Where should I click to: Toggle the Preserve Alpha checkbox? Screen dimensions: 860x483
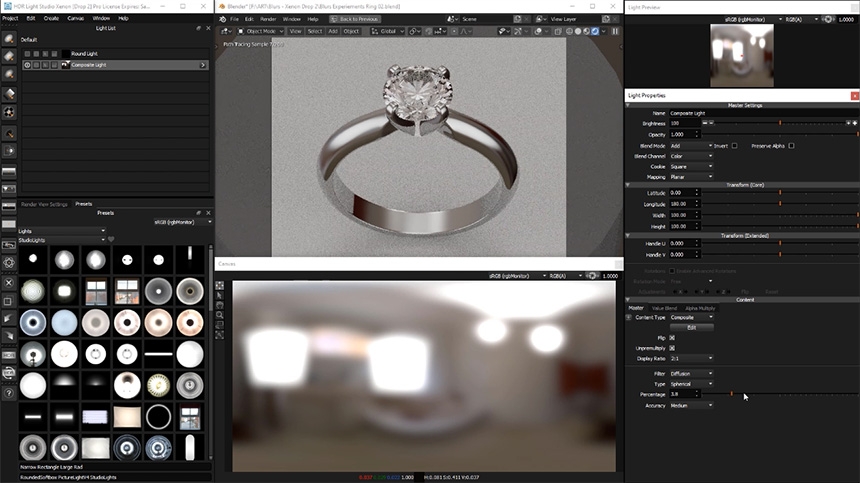(791, 146)
